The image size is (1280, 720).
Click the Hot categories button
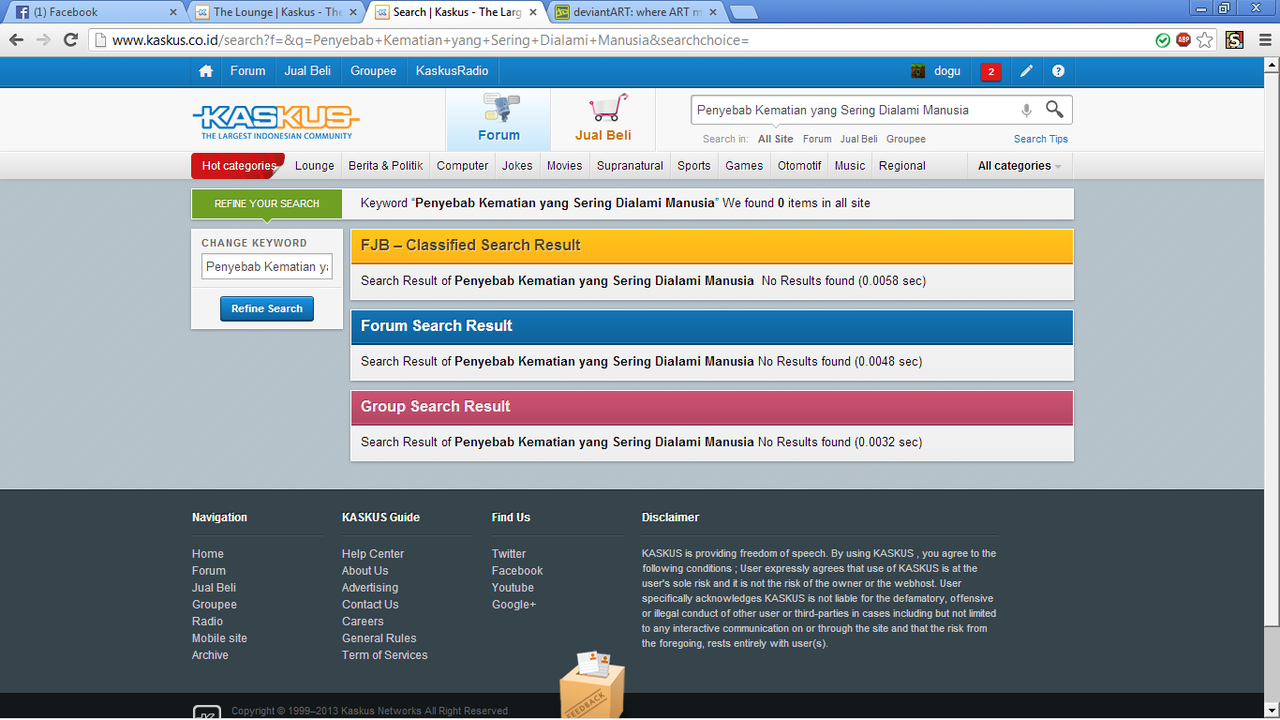point(238,166)
